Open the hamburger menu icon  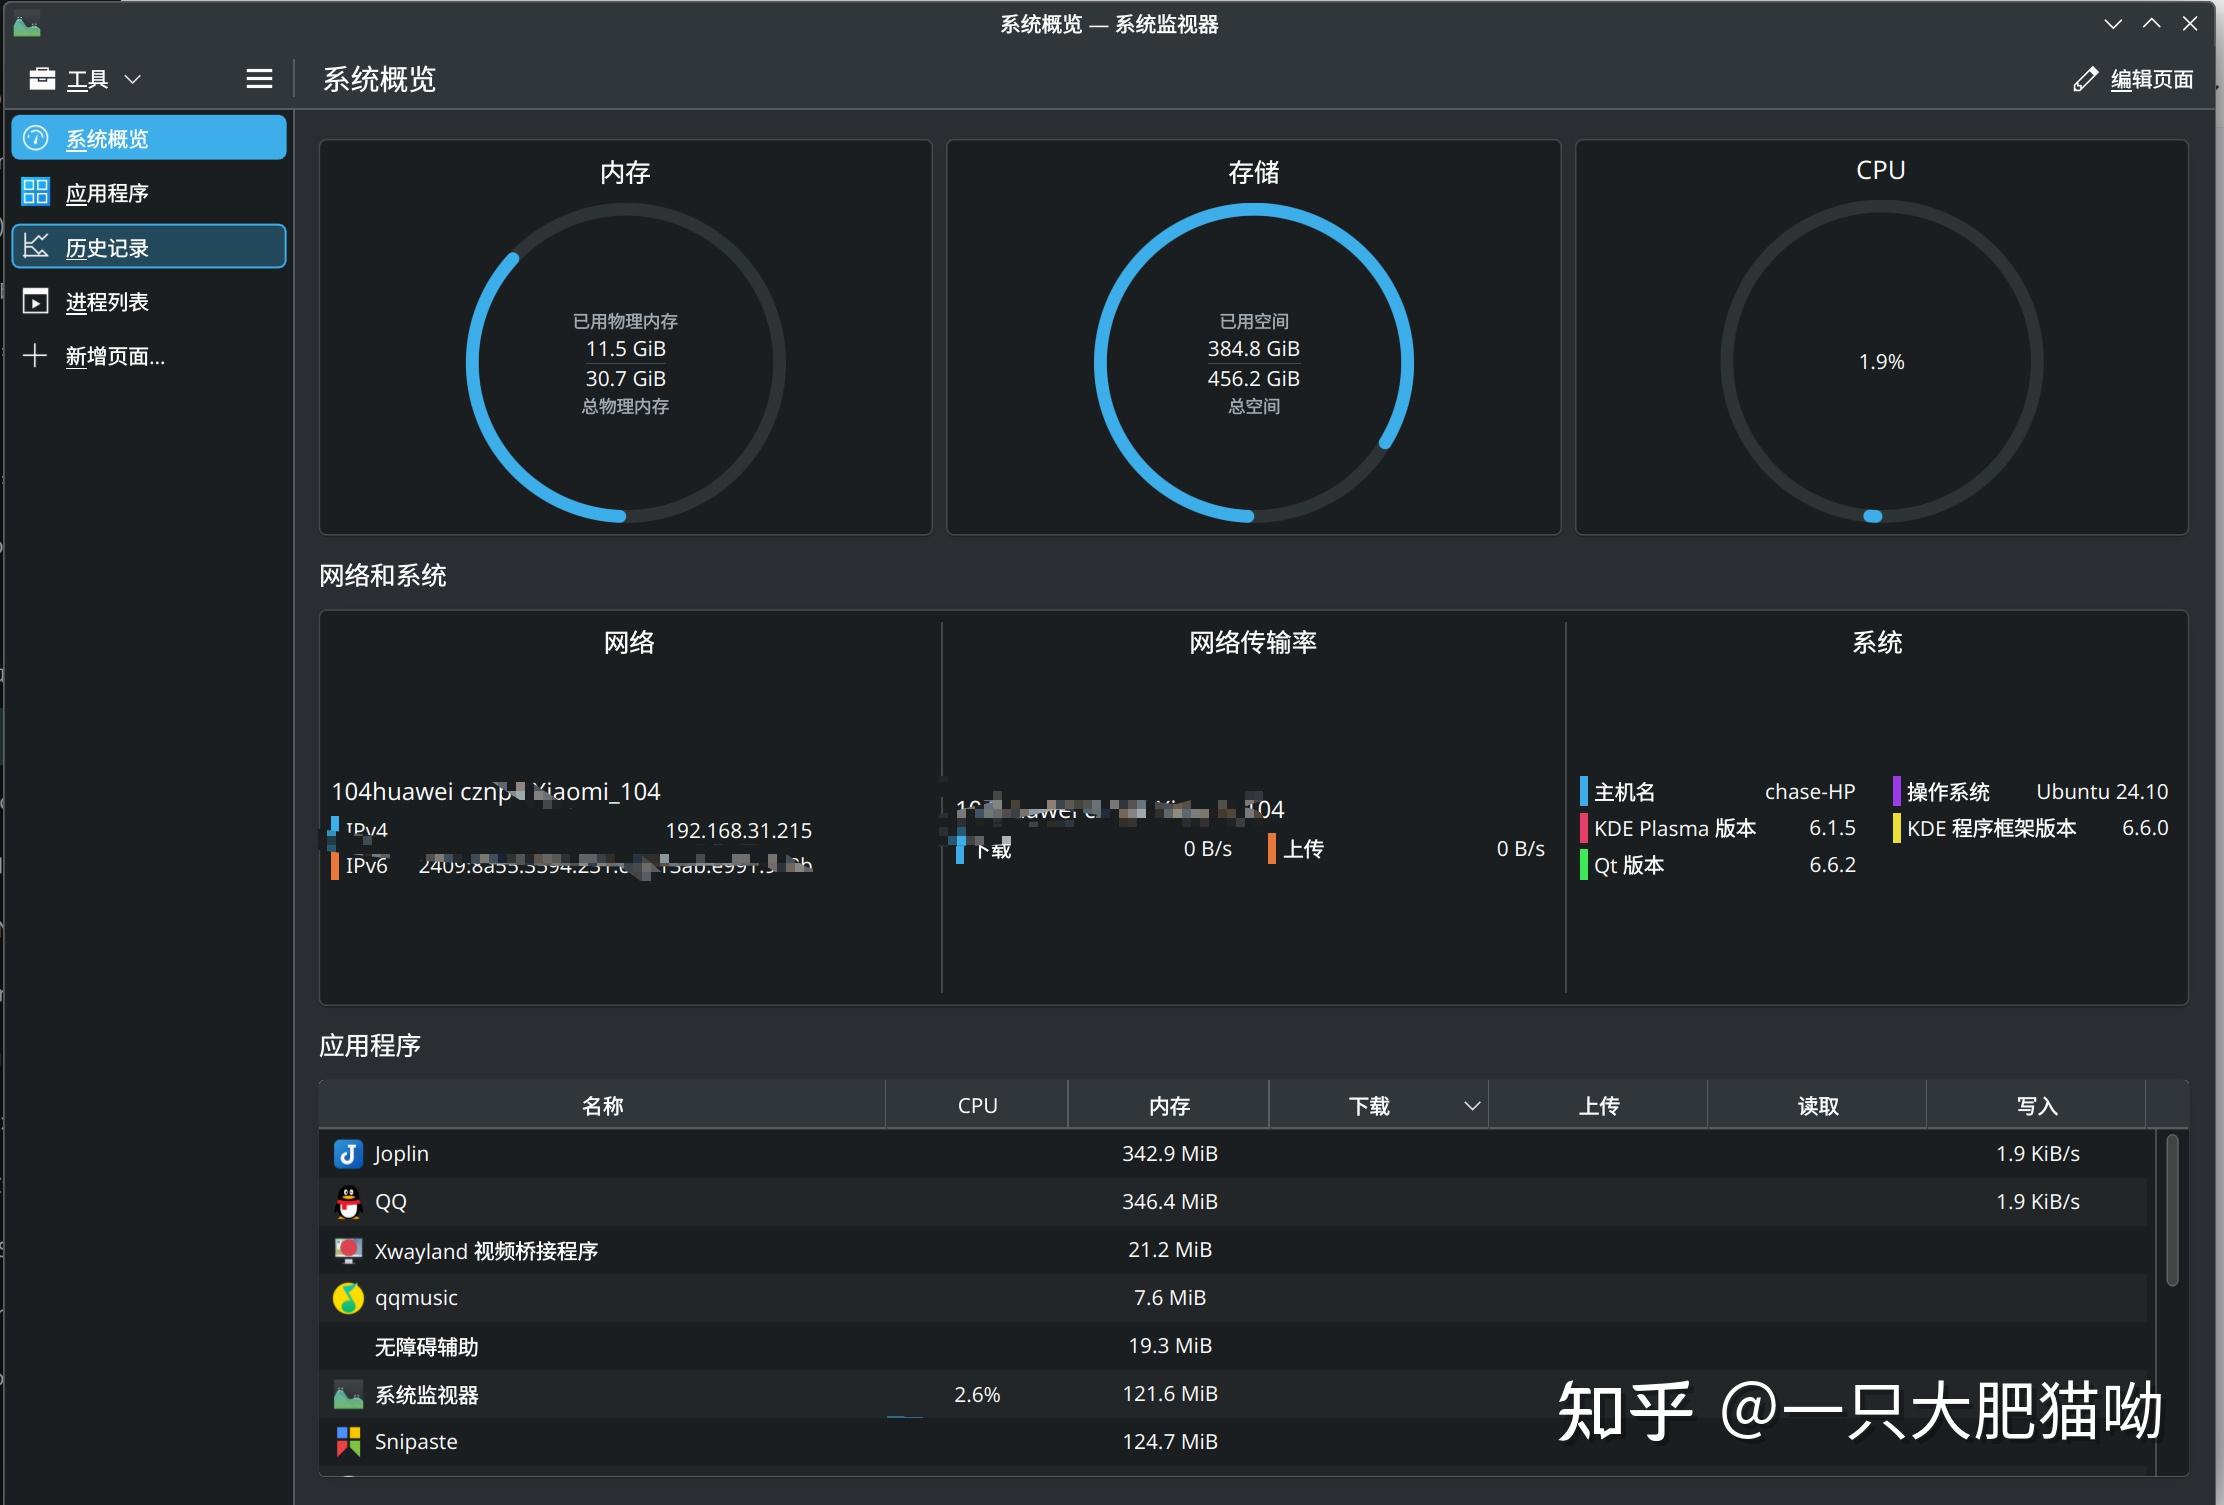click(258, 78)
